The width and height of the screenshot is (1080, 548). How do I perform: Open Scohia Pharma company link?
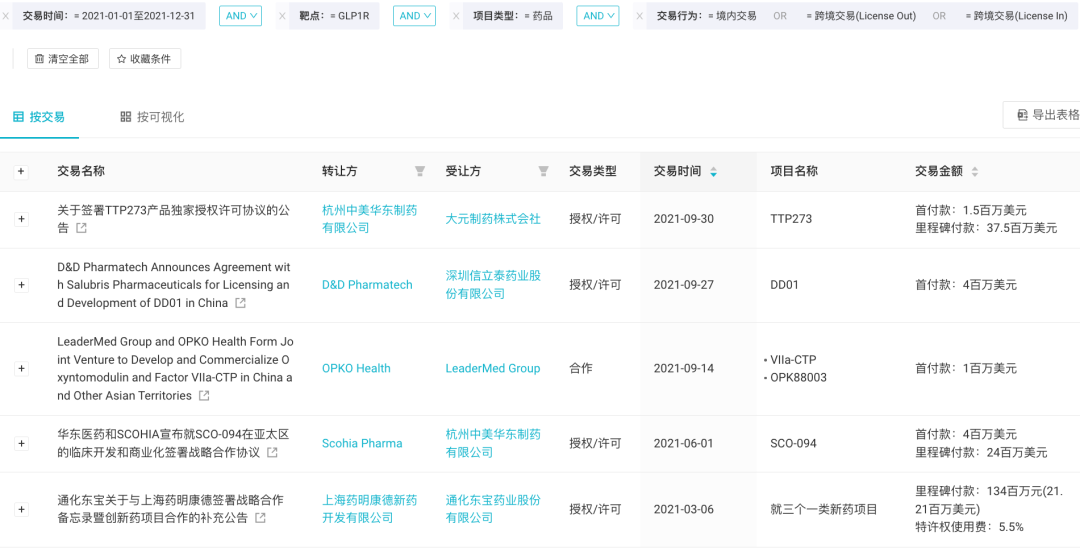(x=362, y=443)
